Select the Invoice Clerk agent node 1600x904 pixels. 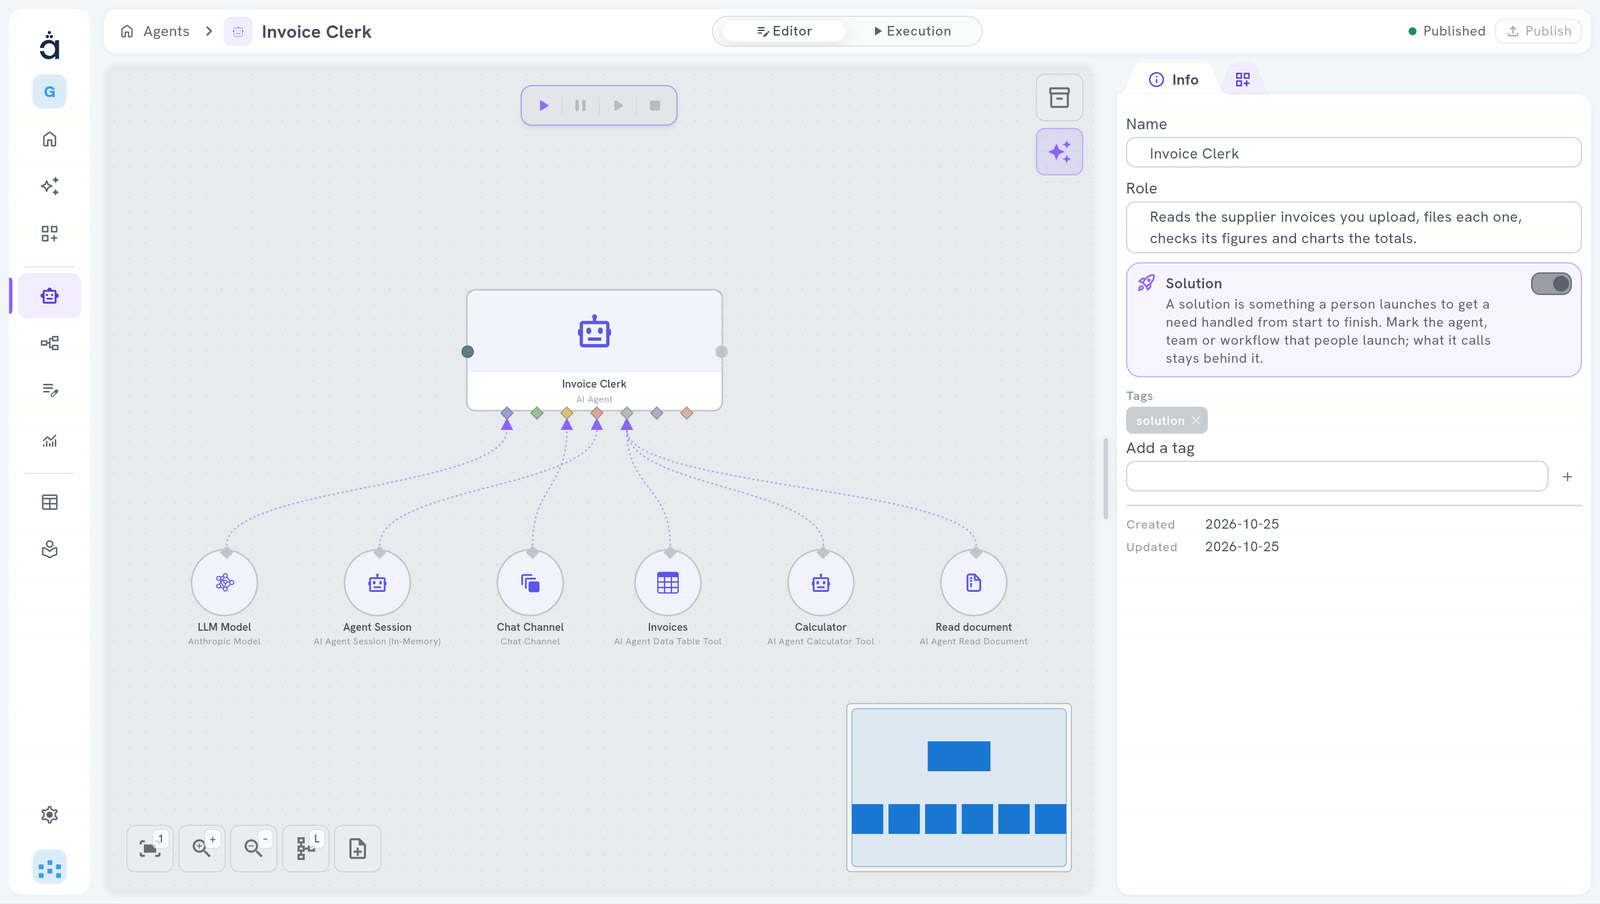coord(594,350)
